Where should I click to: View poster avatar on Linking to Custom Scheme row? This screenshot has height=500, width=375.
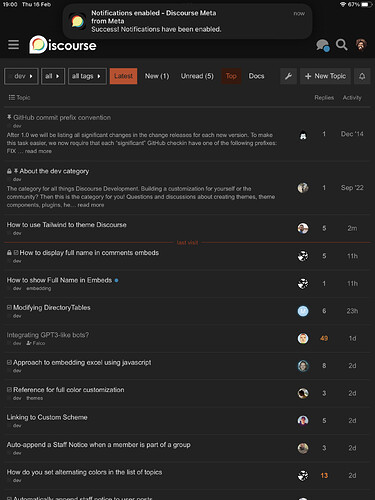click(303, 421)
